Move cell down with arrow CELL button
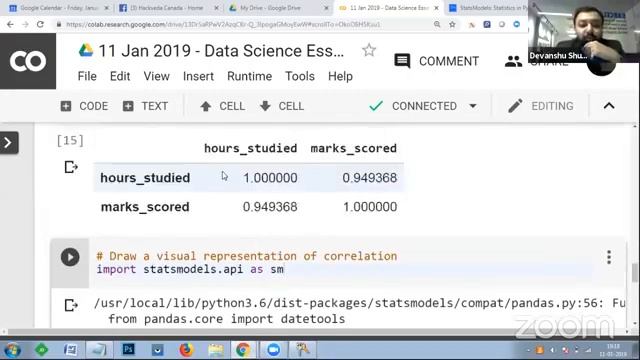 282,106
